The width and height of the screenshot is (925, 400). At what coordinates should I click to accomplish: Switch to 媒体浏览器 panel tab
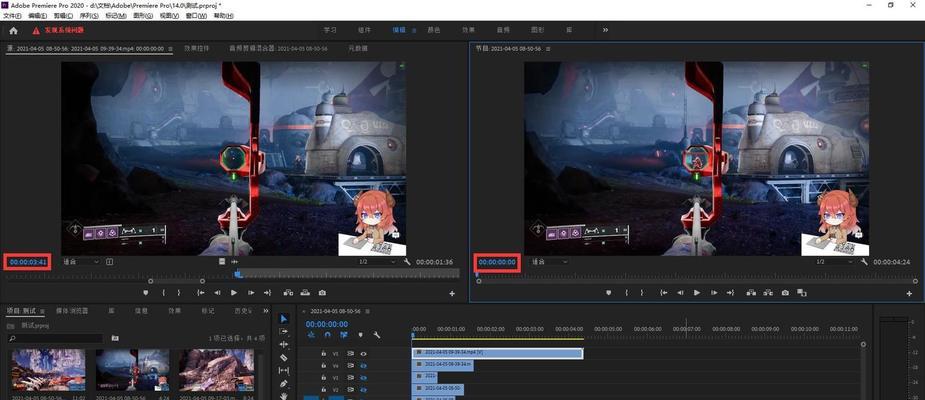(72, 310)
